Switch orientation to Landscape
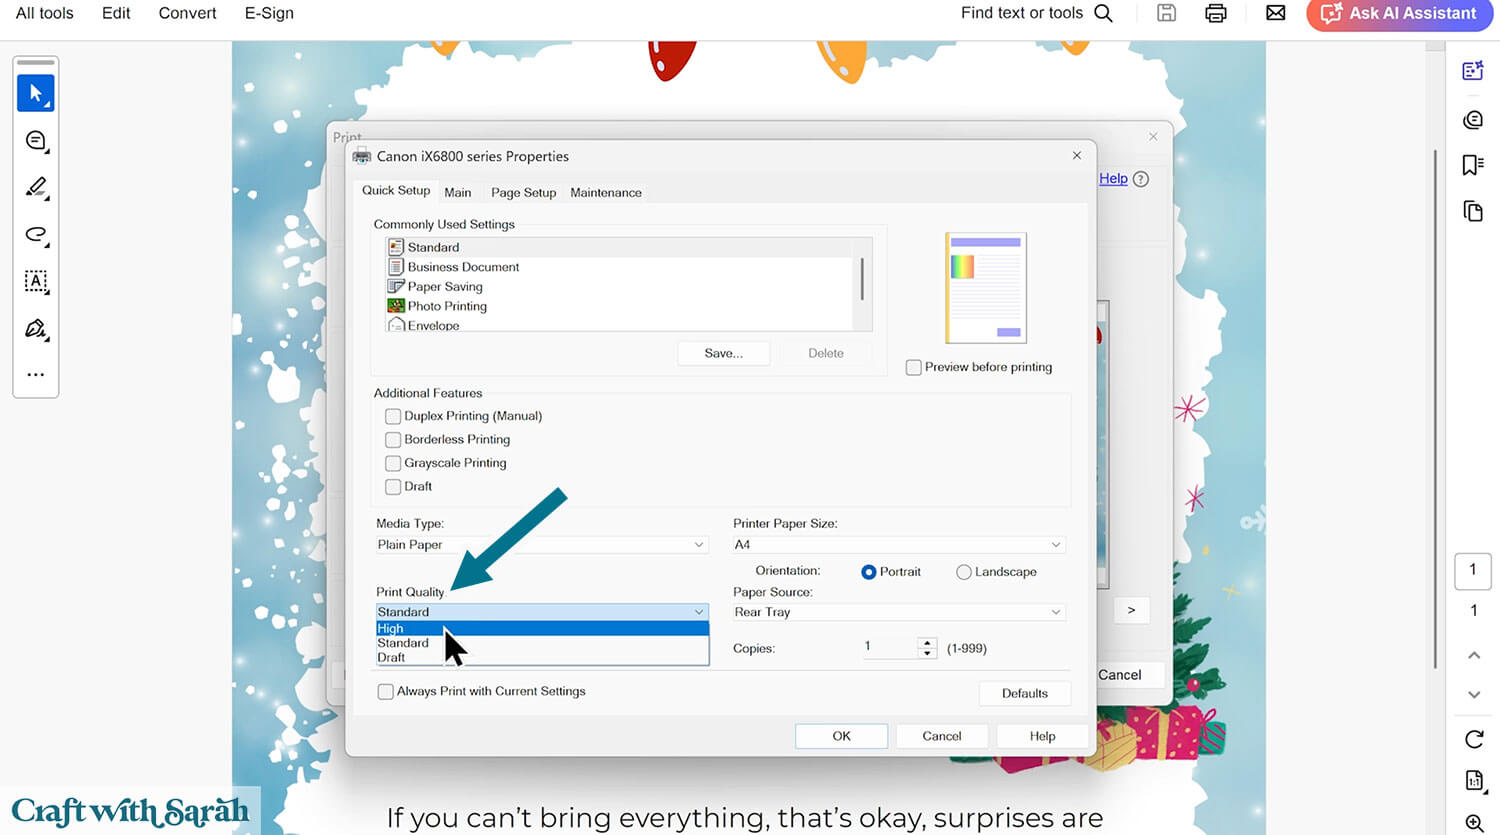 coord(963,572)
